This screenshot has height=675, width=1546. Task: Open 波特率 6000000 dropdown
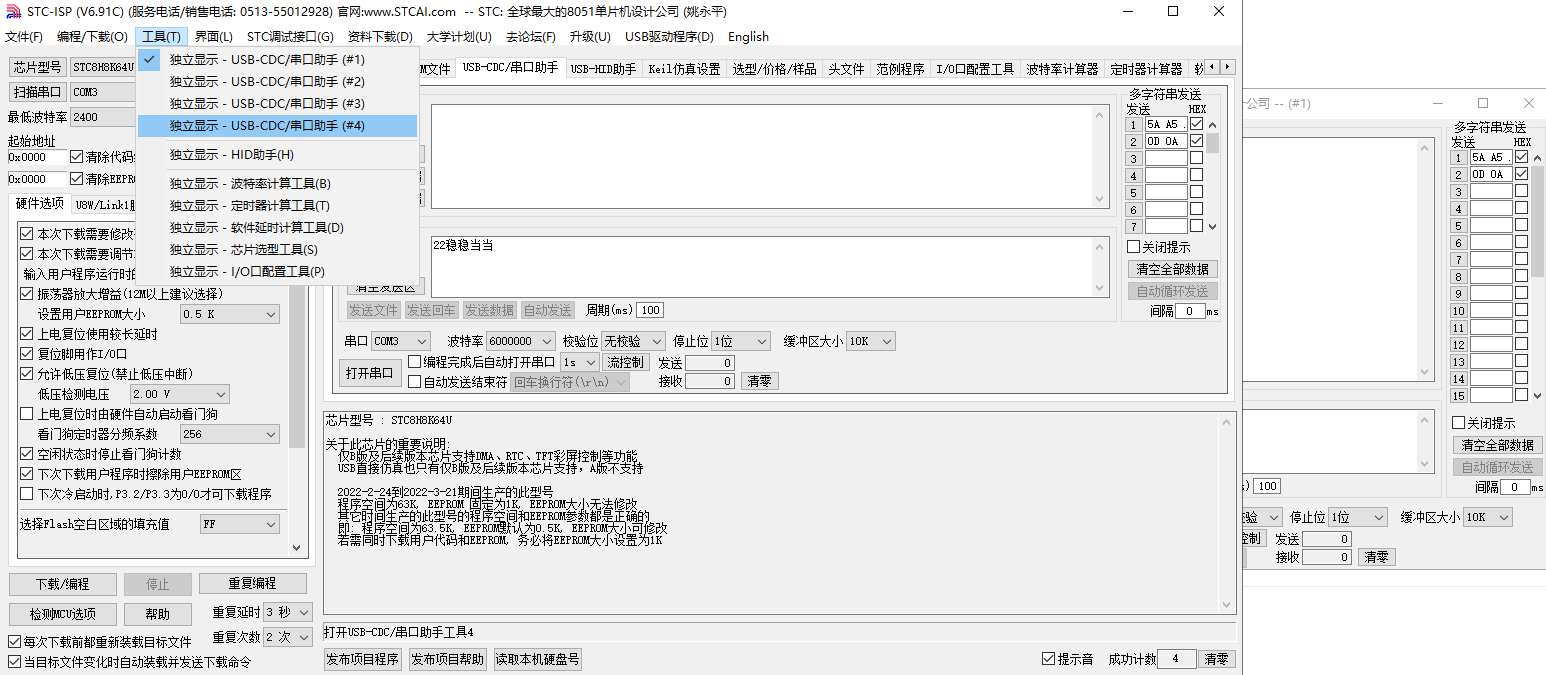521,341
